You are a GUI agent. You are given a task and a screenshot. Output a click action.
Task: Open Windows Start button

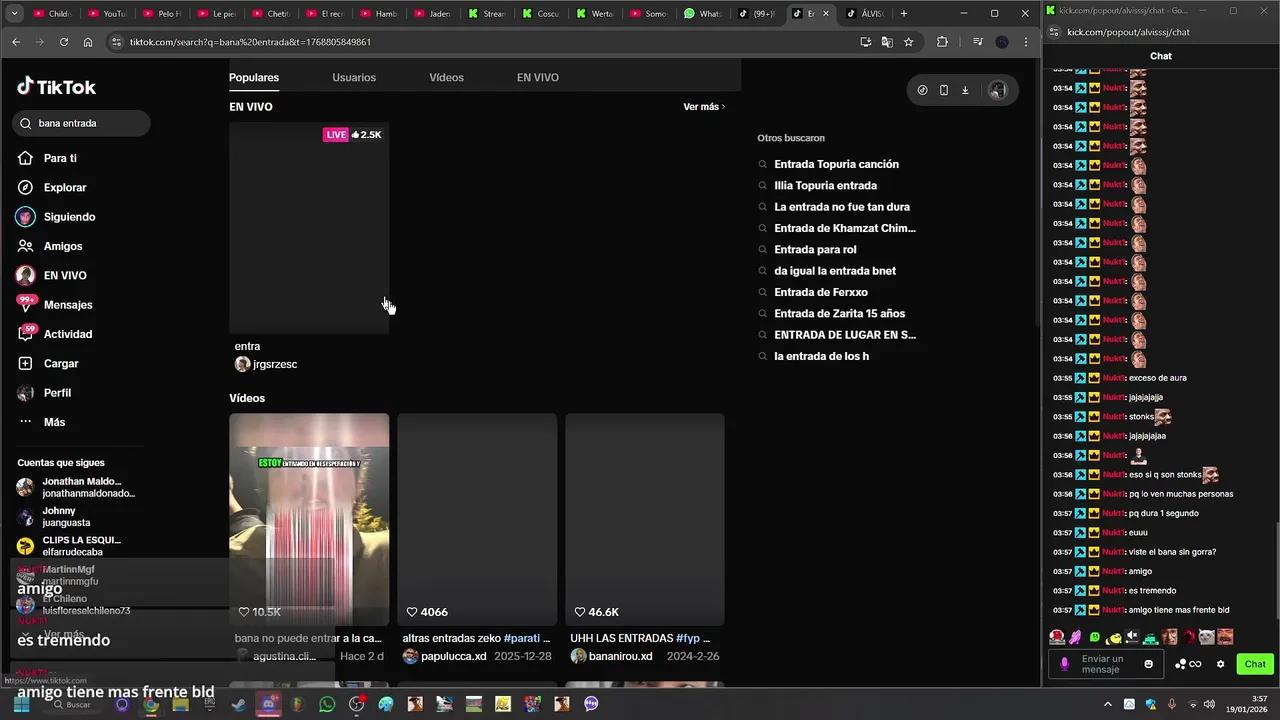[21, 704]
